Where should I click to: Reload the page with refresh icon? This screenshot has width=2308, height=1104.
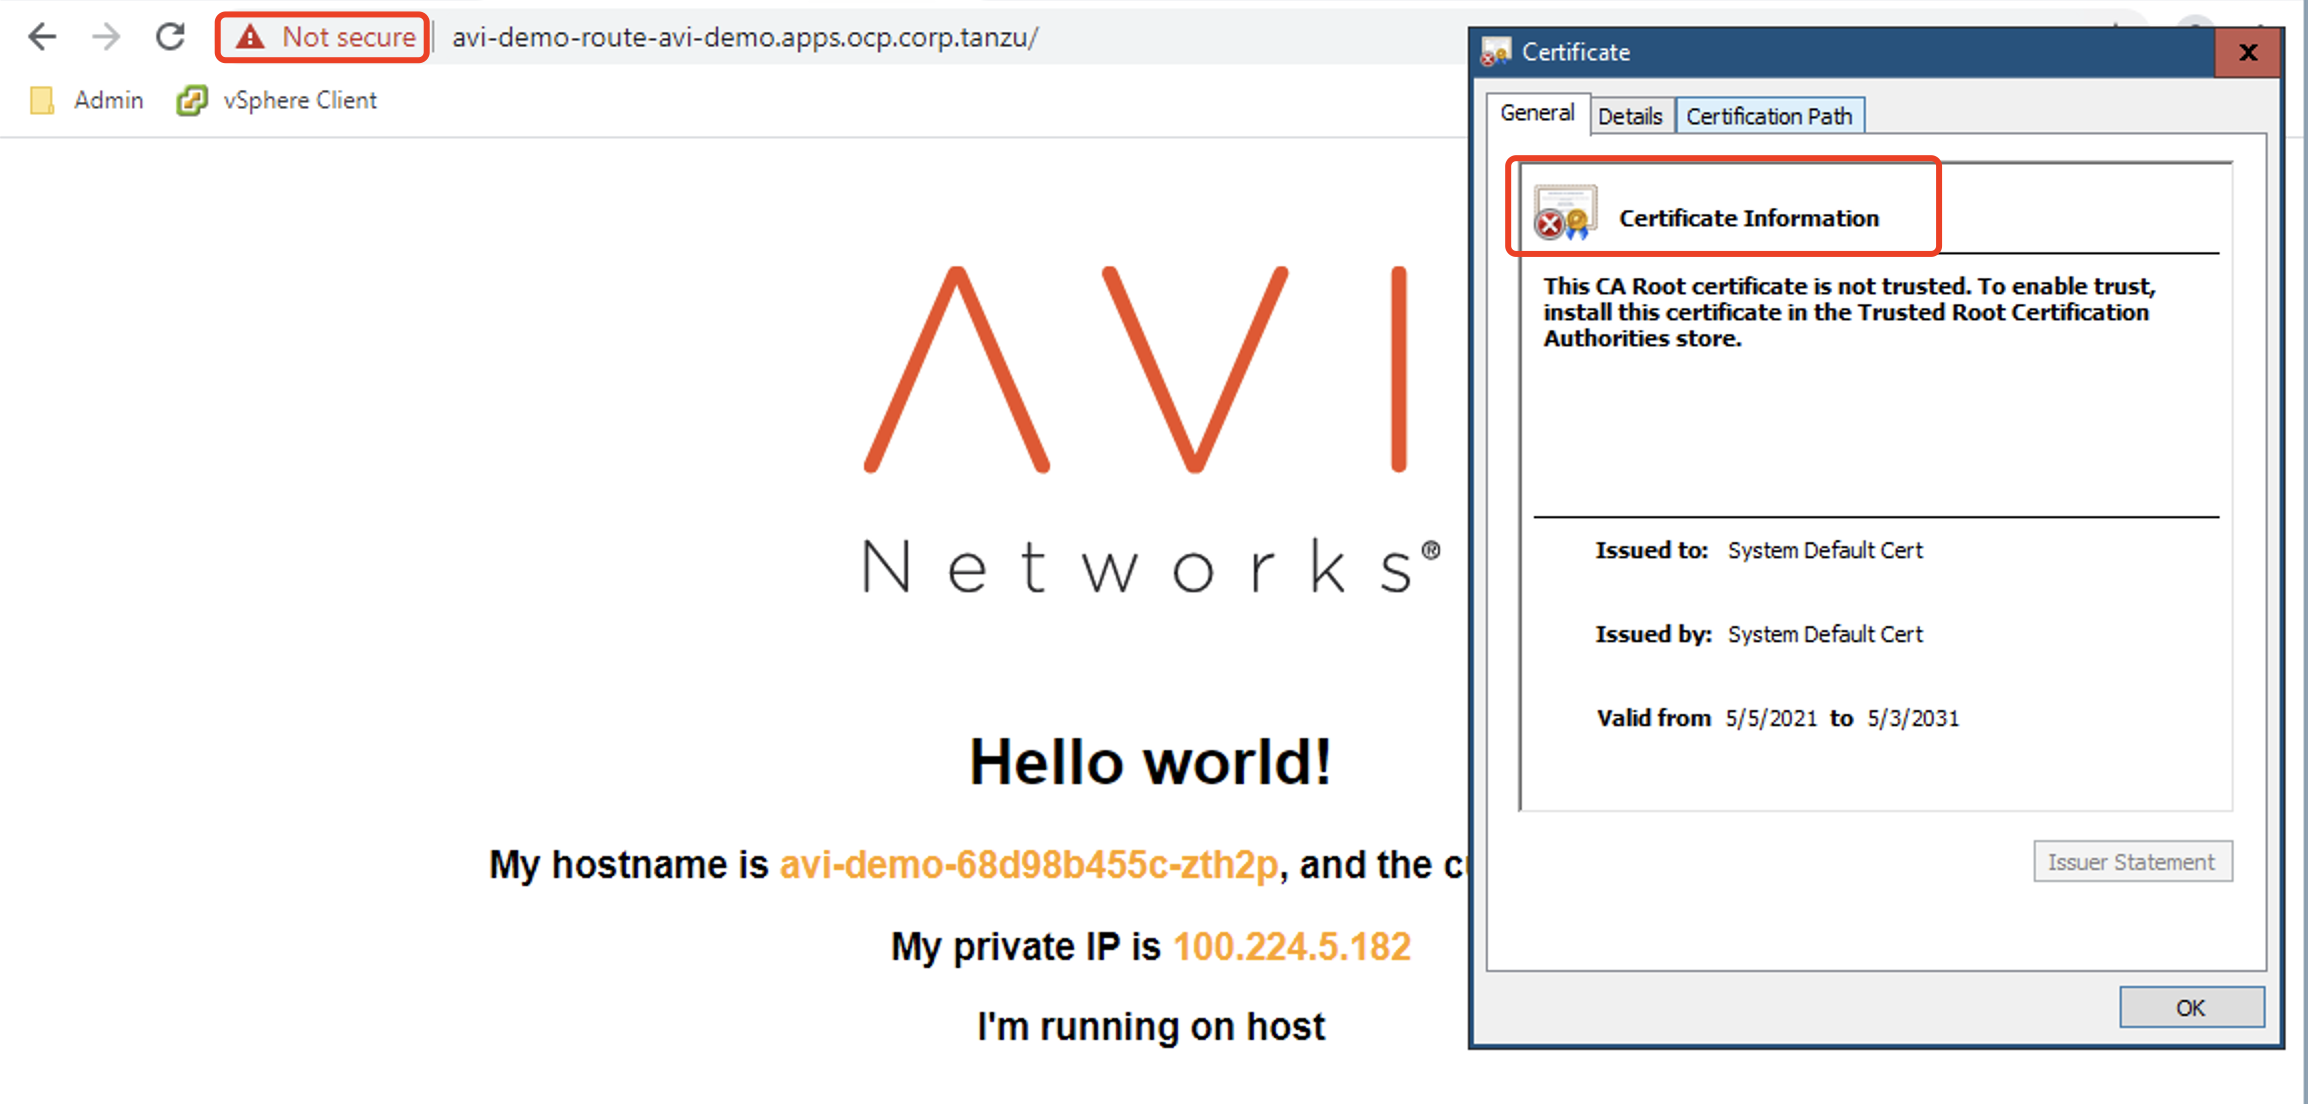170,37
